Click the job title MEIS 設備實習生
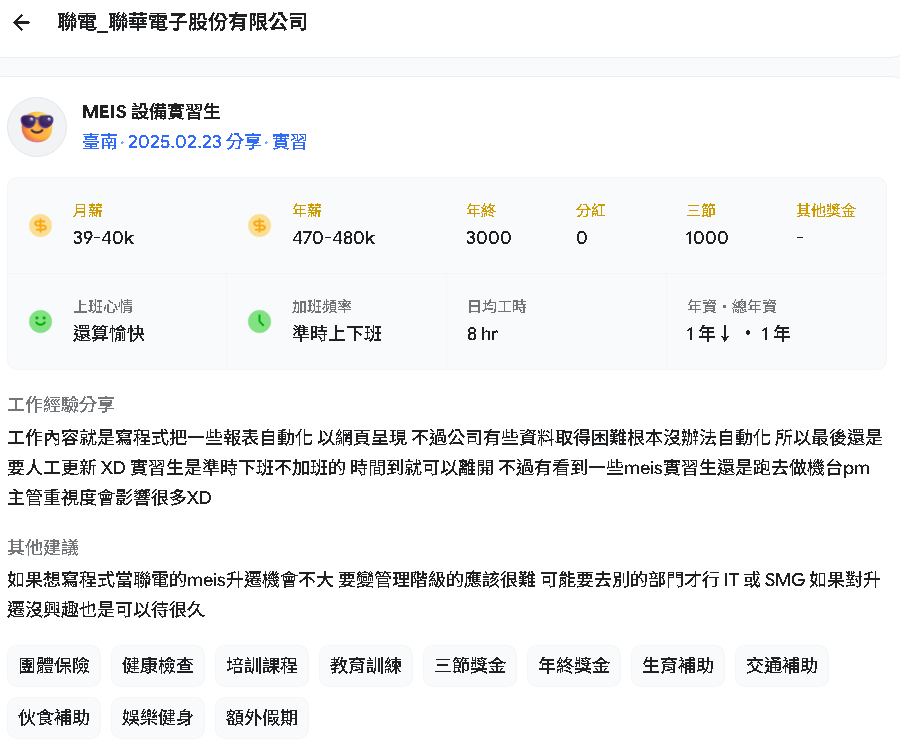The image size is (900, 743). 151,112
